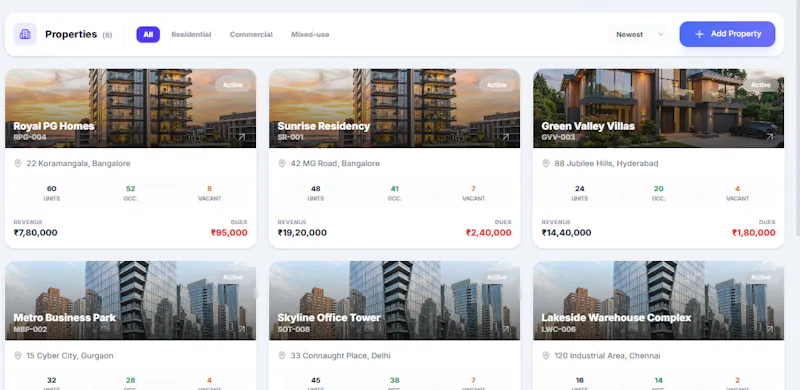Open the Green Valley Villas property image
Screen dimensions: 800x390
click(x=659, y=108)
